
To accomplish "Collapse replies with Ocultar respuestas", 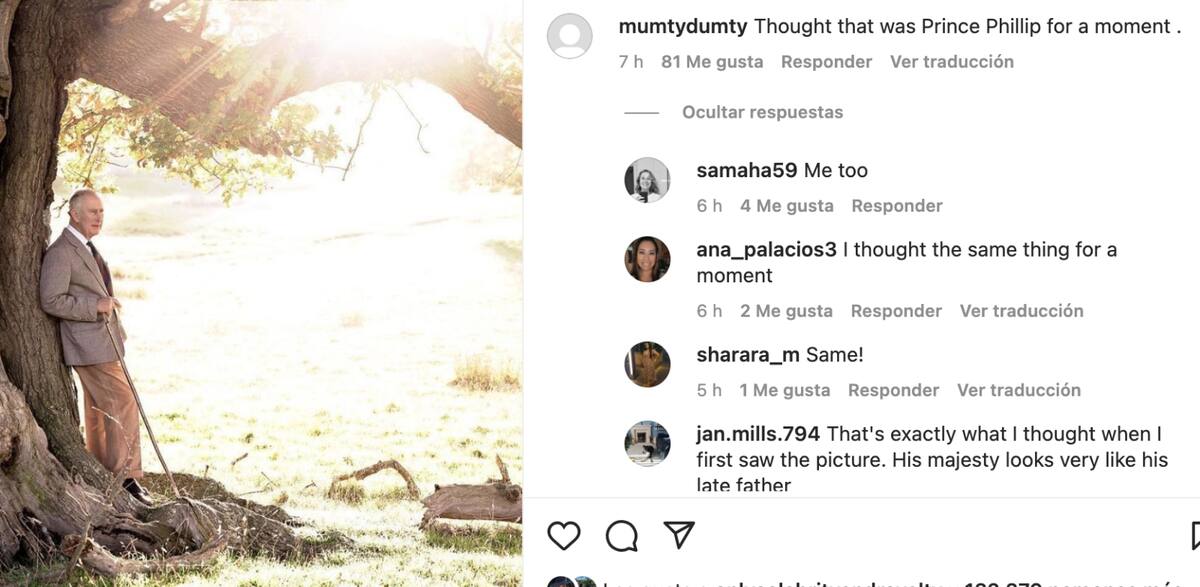I will [x=762, y=112].
